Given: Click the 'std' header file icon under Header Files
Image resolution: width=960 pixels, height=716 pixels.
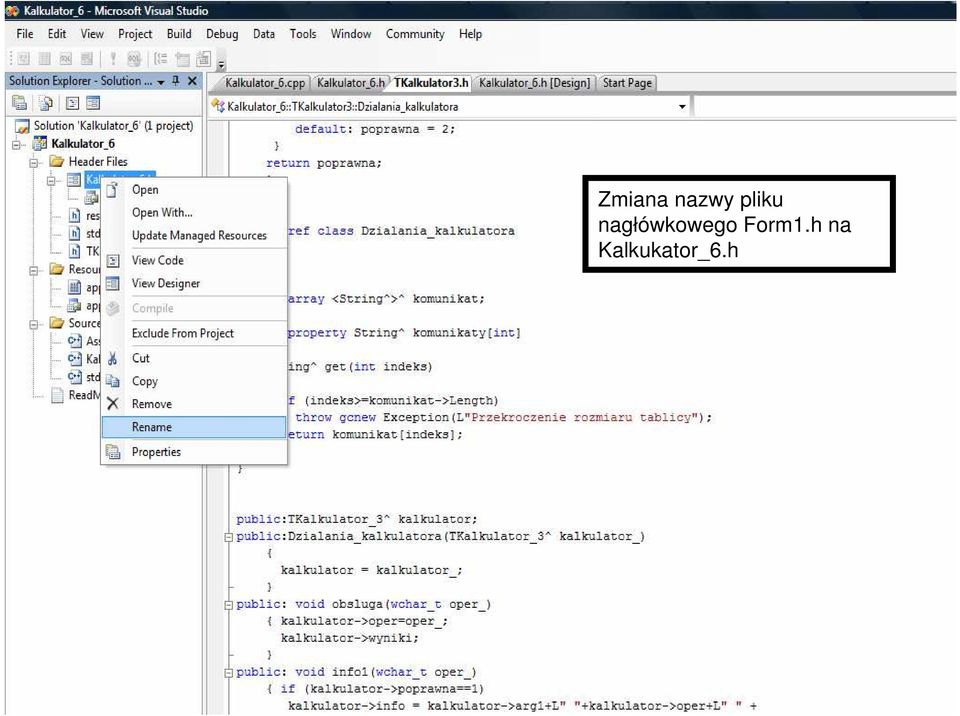Looking at the screenshot, I should tap(74, 233).
